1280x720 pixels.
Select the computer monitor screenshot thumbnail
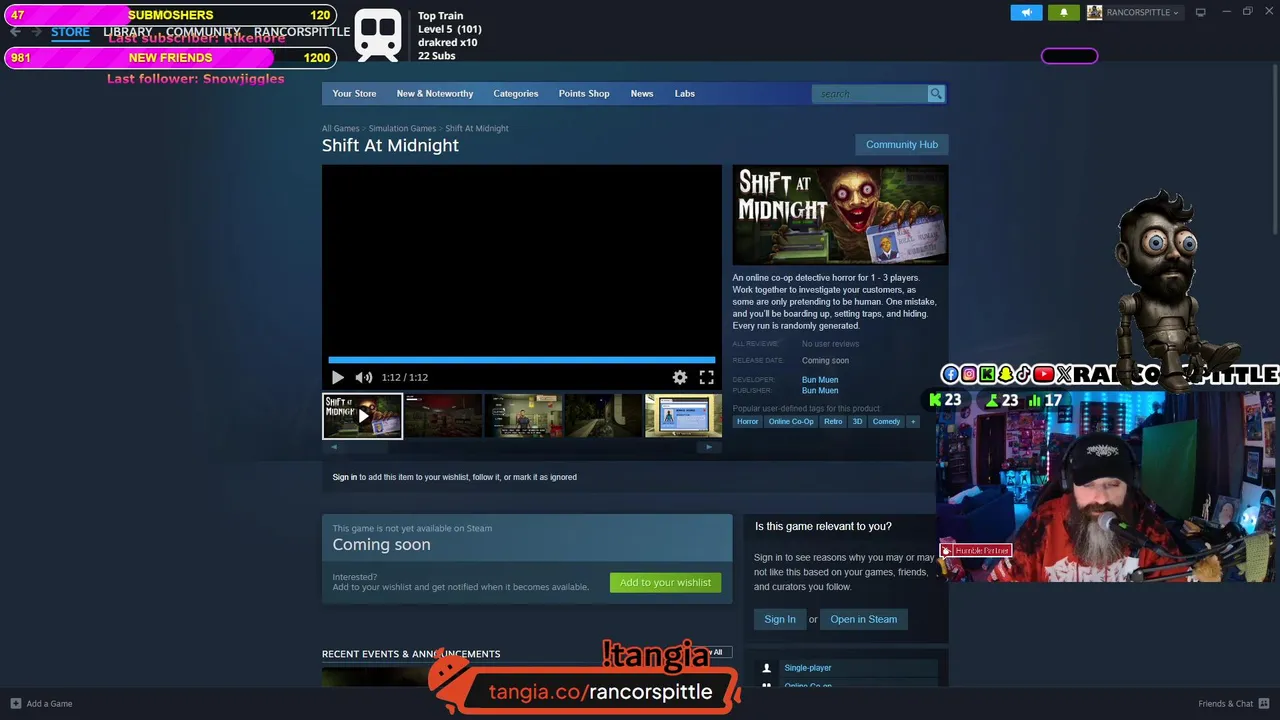point(683,415)
